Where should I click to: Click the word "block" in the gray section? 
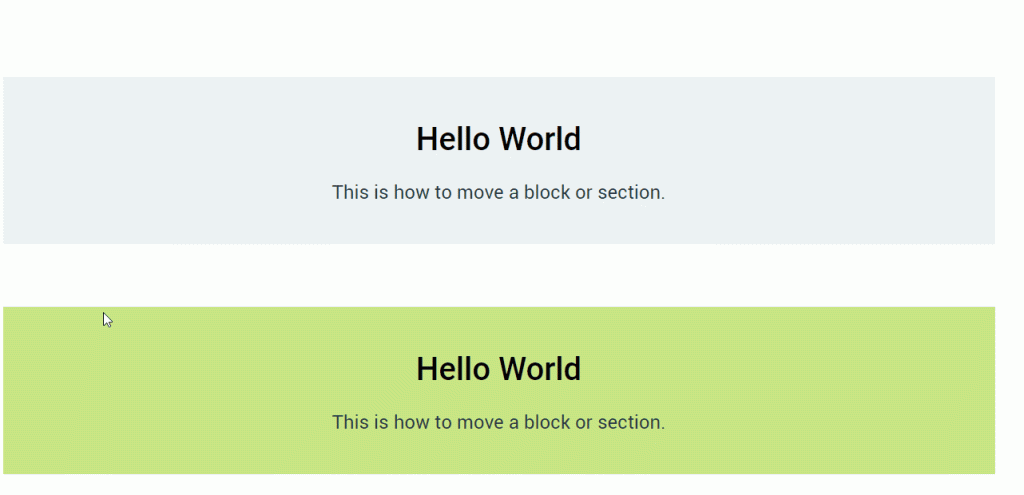click(546, 192)
